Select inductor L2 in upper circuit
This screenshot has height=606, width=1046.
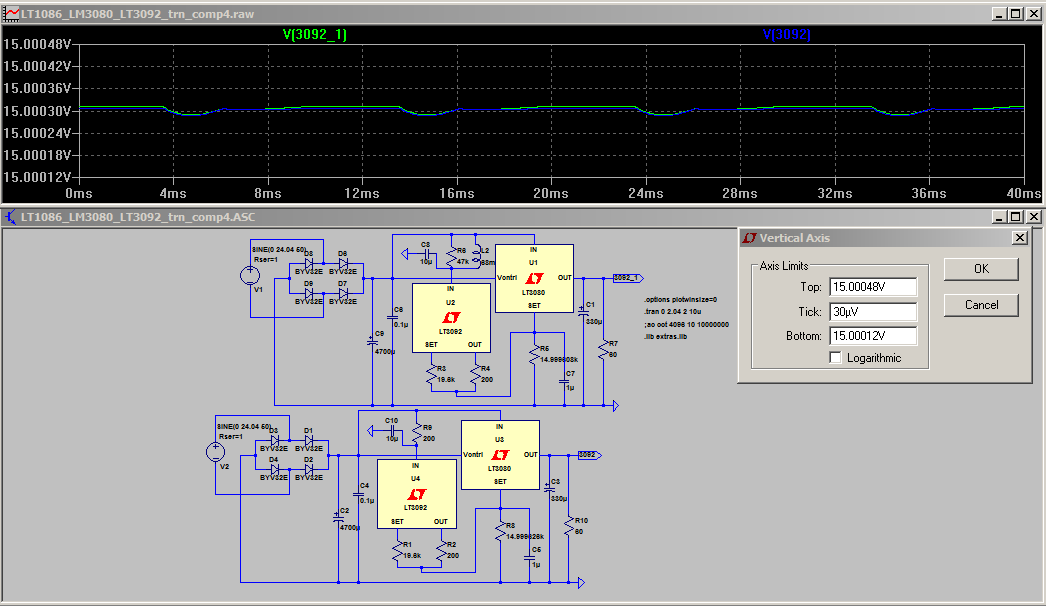pyautogui.click(x=476, y=255)
